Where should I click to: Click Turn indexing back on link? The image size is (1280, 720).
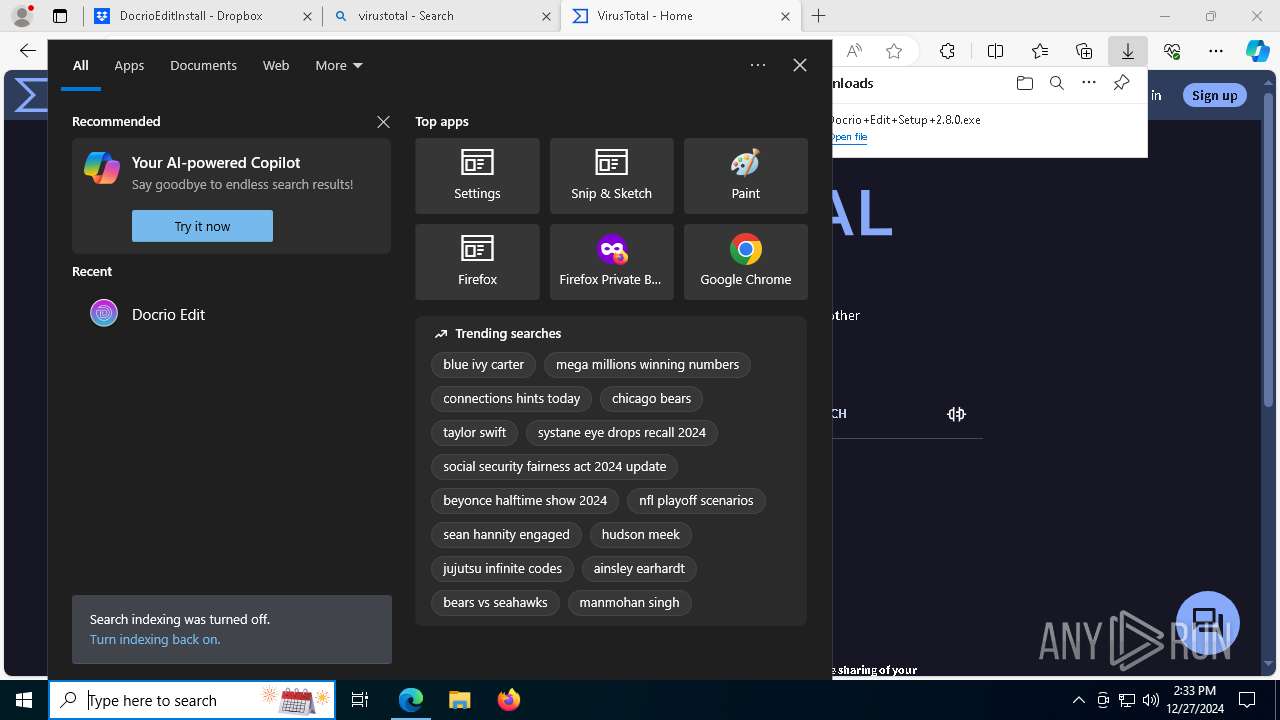[x=155, y=639]
